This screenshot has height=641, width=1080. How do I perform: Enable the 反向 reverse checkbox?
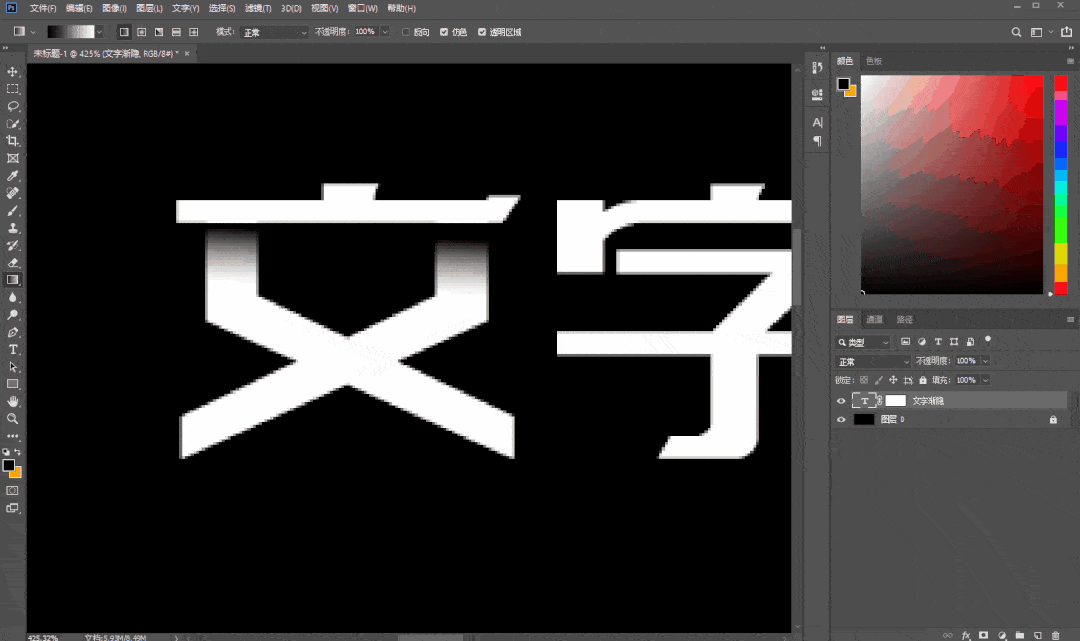coord(406,32)
